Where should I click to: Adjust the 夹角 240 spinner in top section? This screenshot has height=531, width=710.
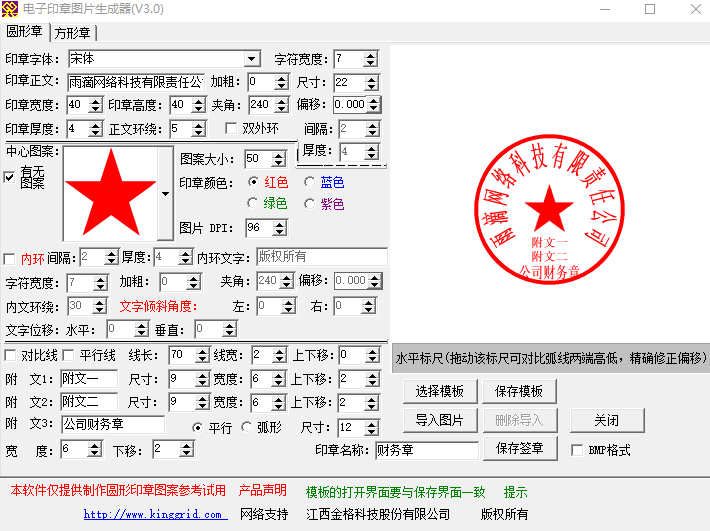click(282, 105)
